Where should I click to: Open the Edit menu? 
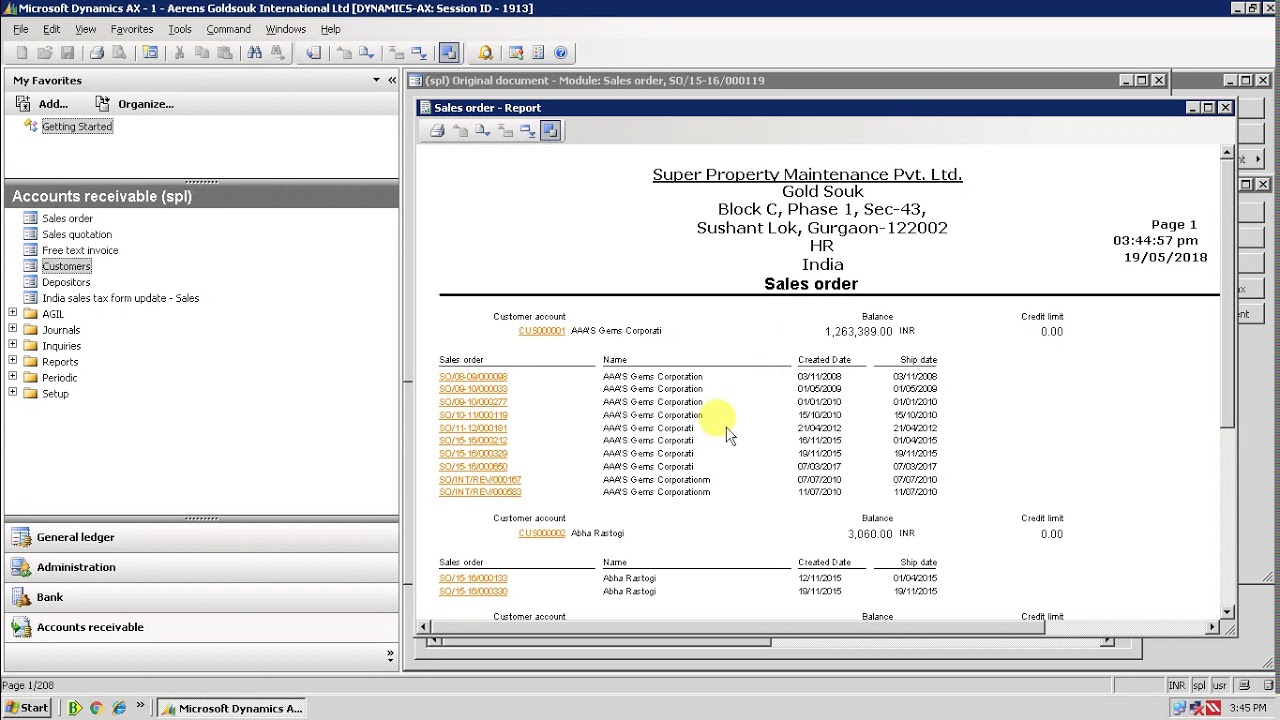51,29
